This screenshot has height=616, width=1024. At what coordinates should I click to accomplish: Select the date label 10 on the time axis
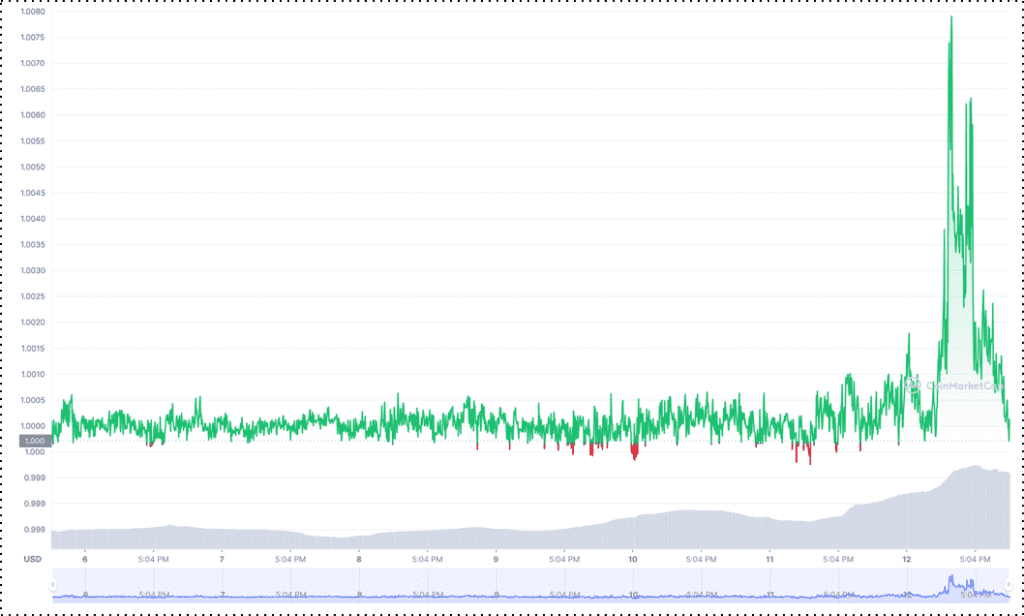click(632, 558)
